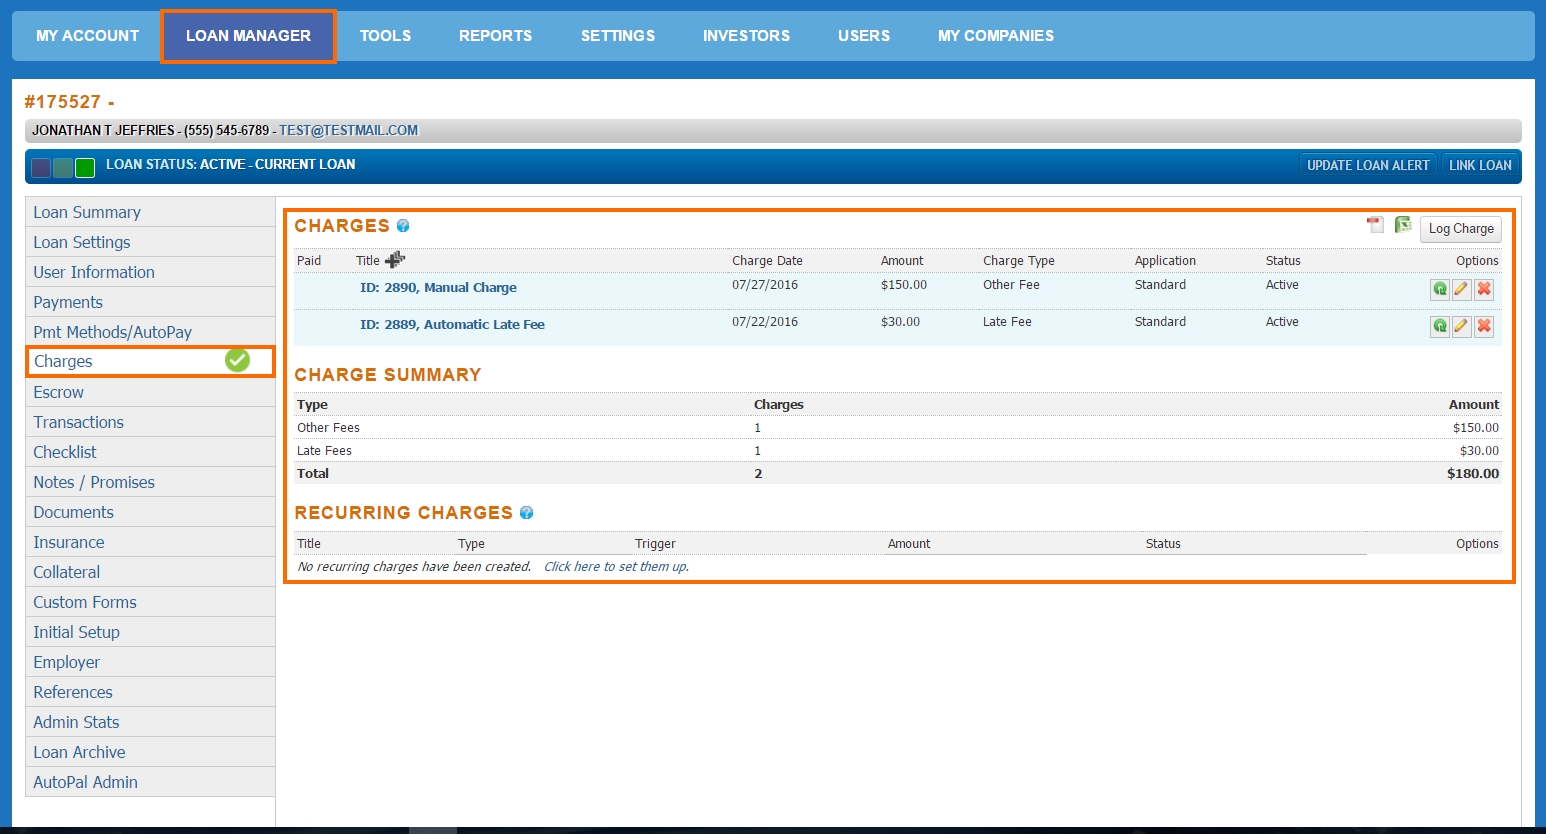Screen dimensions: 1546x834
Task: Switch to the Users tab
Action: pyautogui.click(x=864, y=36)
